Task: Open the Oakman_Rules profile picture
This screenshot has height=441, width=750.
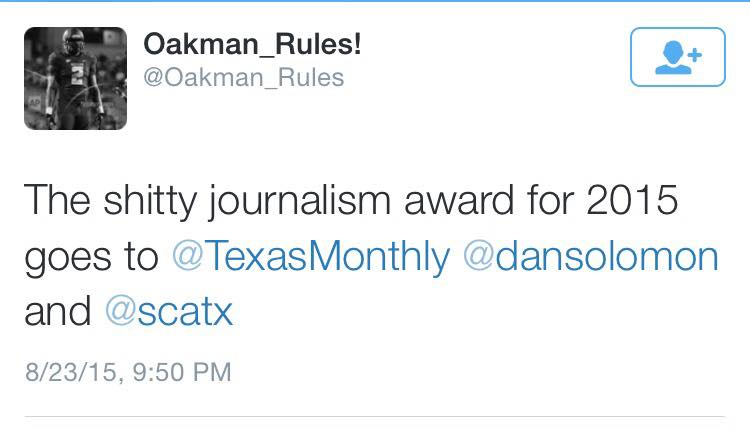Action: 75,79
